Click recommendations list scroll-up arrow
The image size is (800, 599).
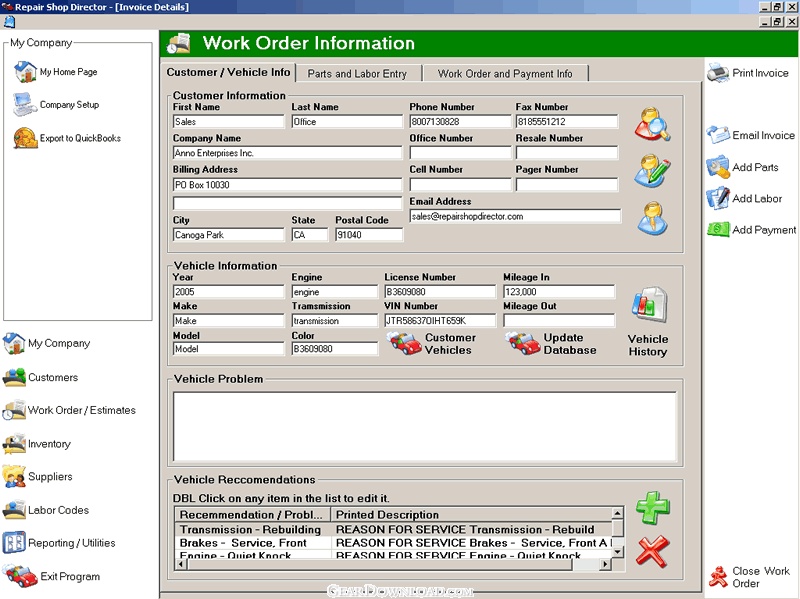tap(617, 513)
